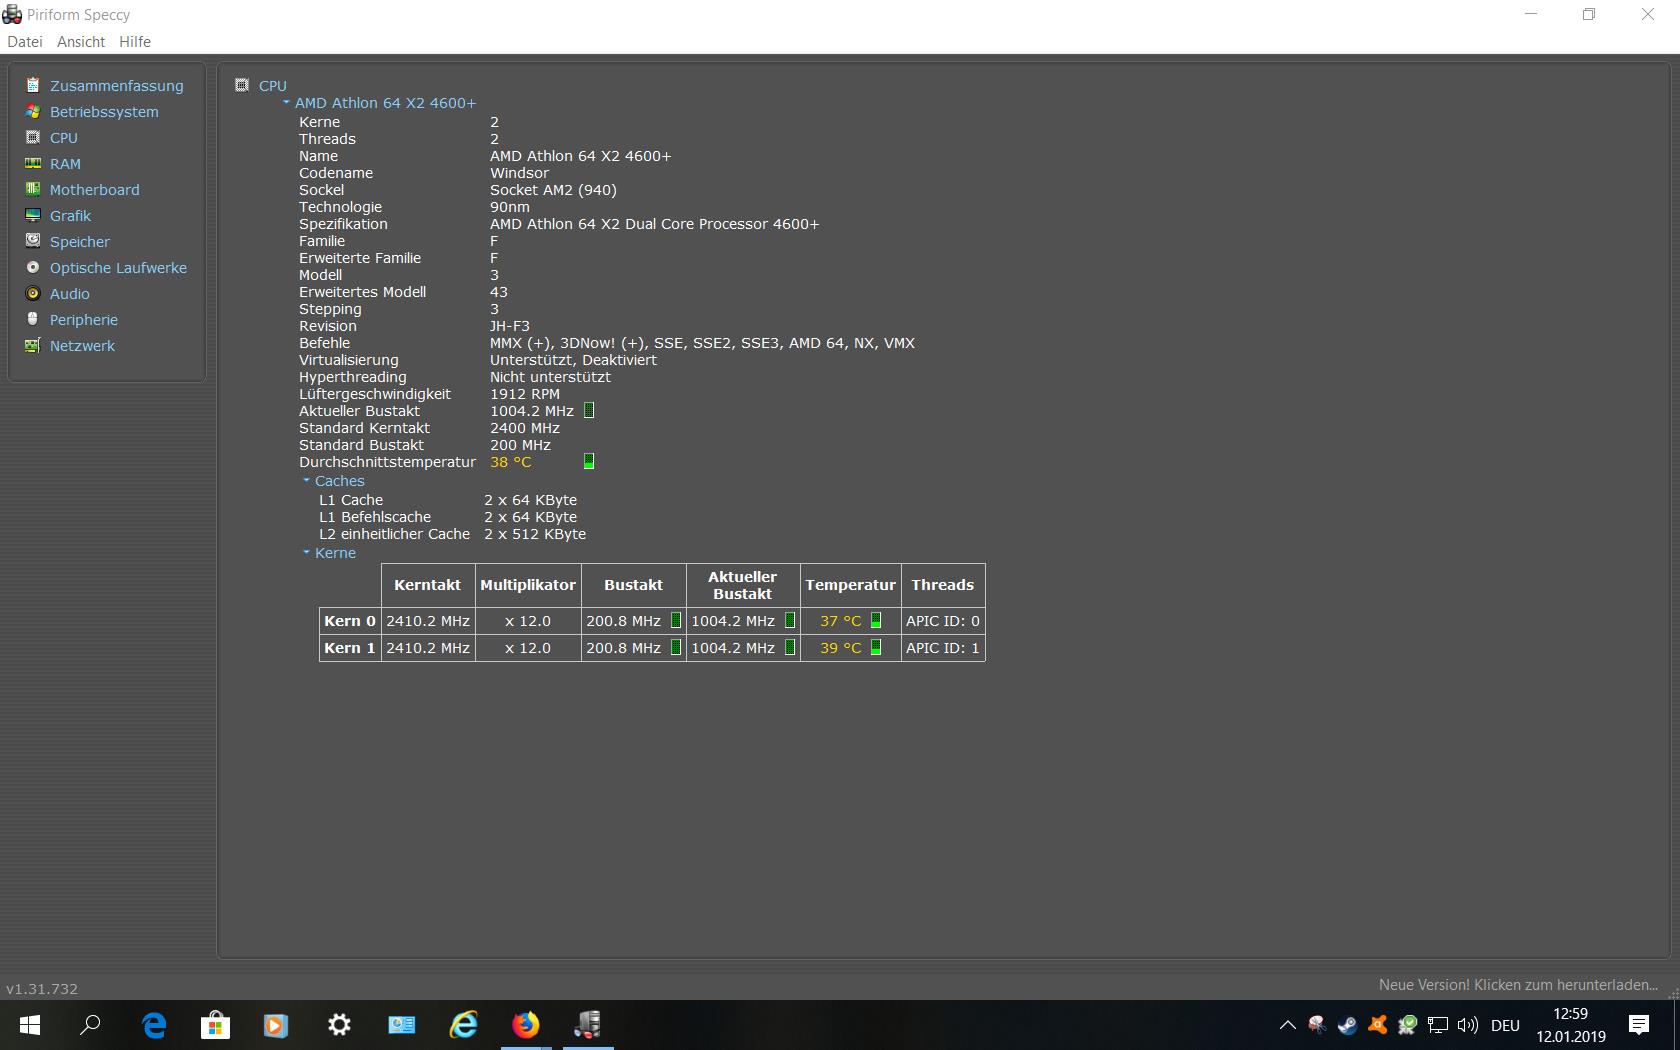The width and height of the screenshot is (1680, 1050).
Task: Click the Temperatur column header
Action: point(850,585)
